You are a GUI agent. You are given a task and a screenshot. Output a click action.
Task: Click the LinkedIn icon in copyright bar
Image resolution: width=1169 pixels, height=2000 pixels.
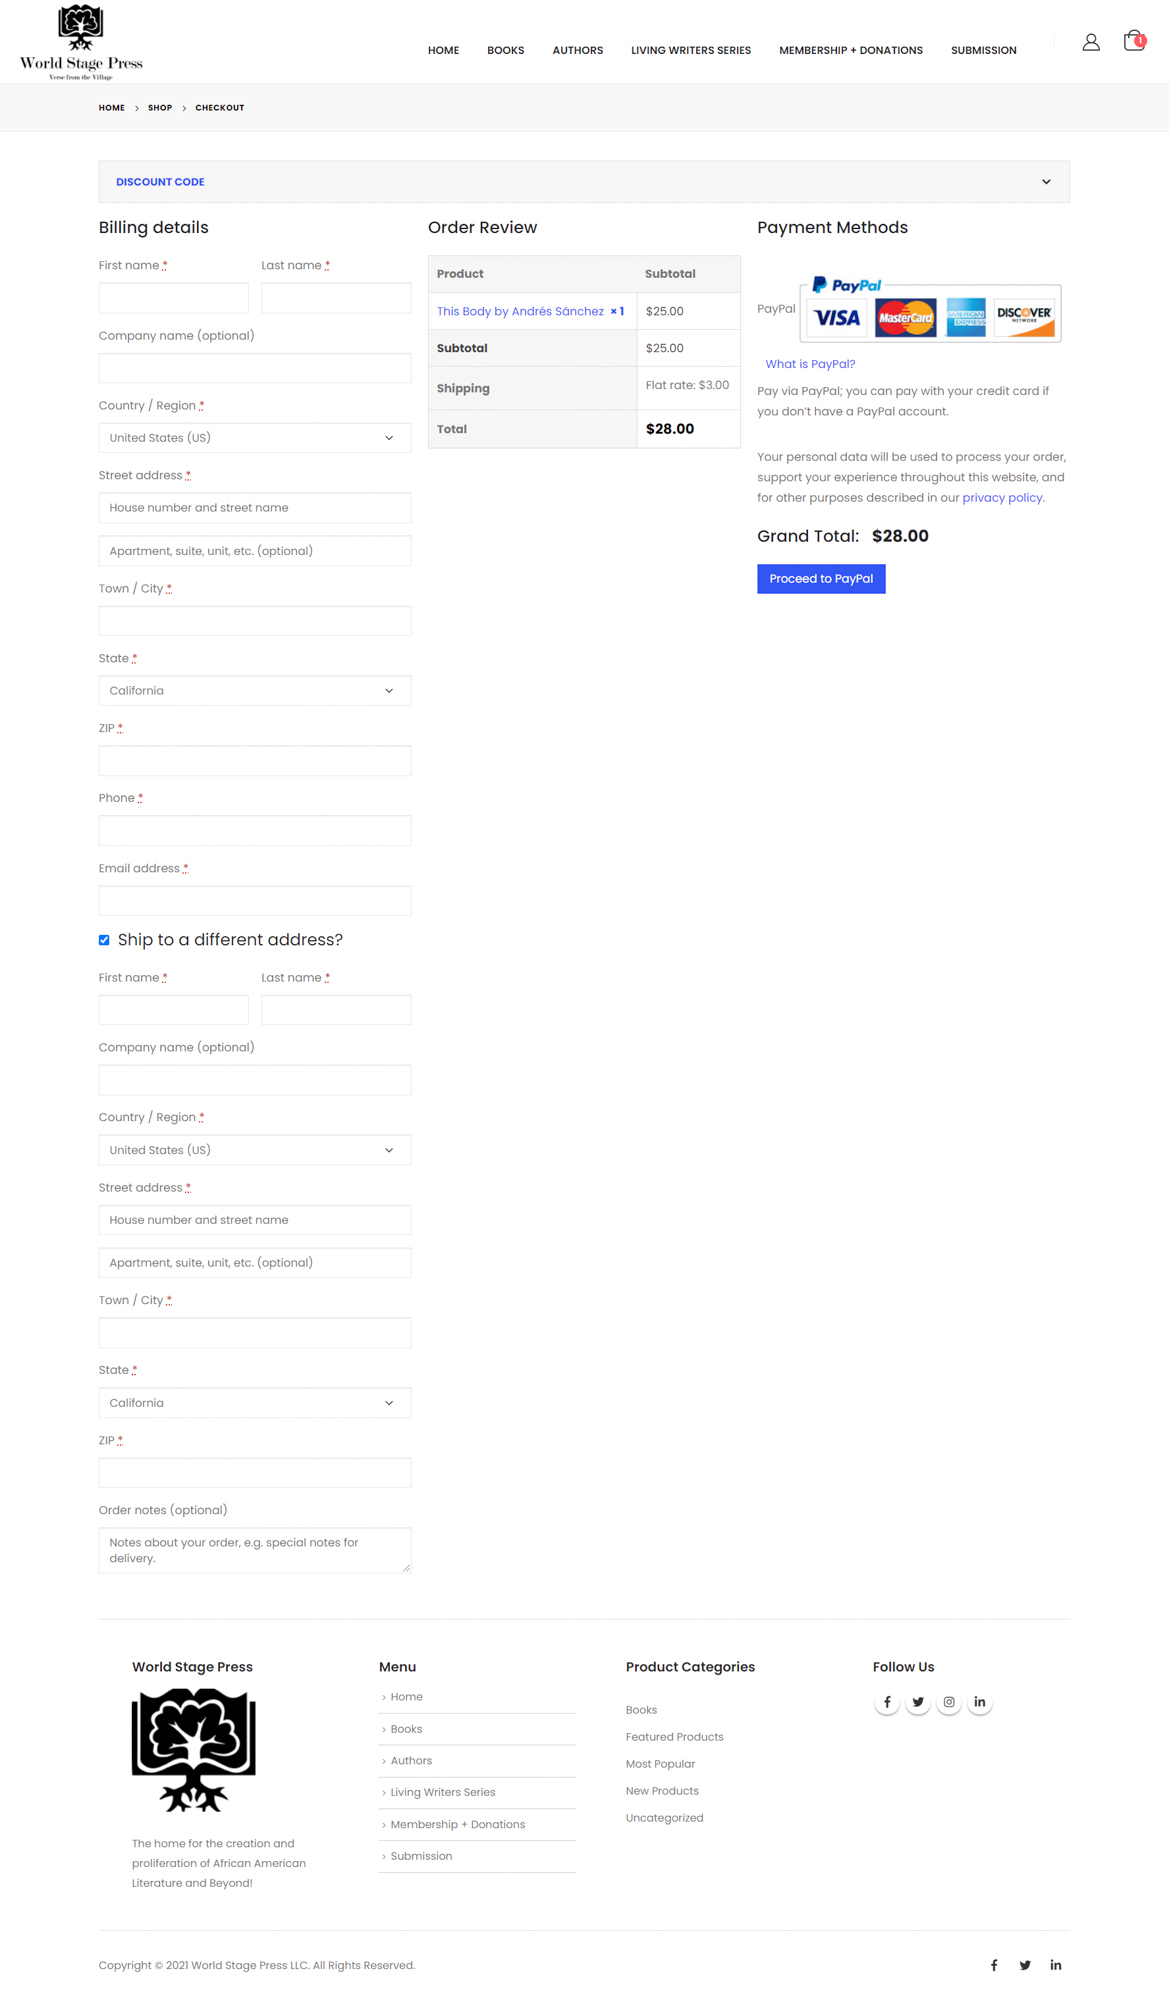[x=1055, y=1965]
